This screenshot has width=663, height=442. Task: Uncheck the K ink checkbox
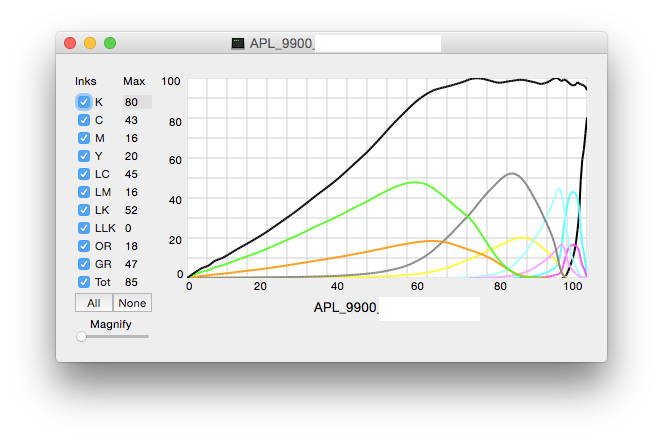84,102
